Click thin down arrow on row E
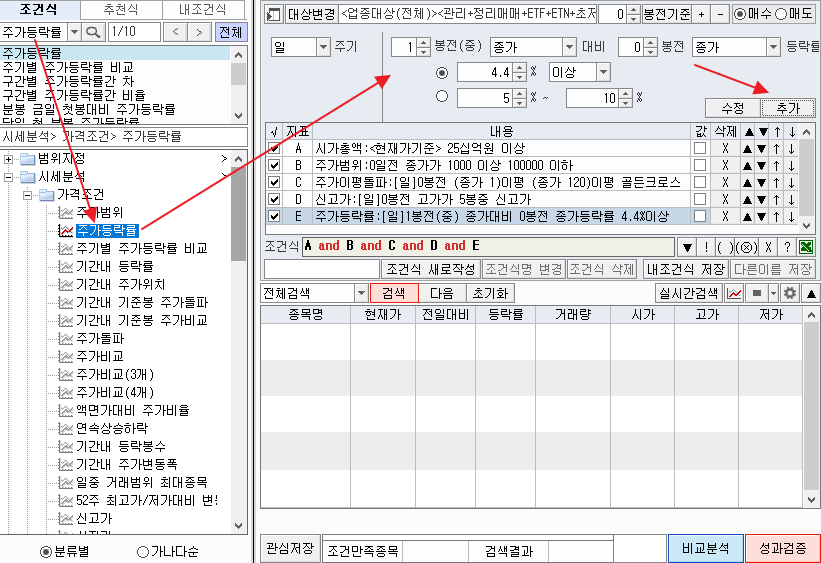 792,216
